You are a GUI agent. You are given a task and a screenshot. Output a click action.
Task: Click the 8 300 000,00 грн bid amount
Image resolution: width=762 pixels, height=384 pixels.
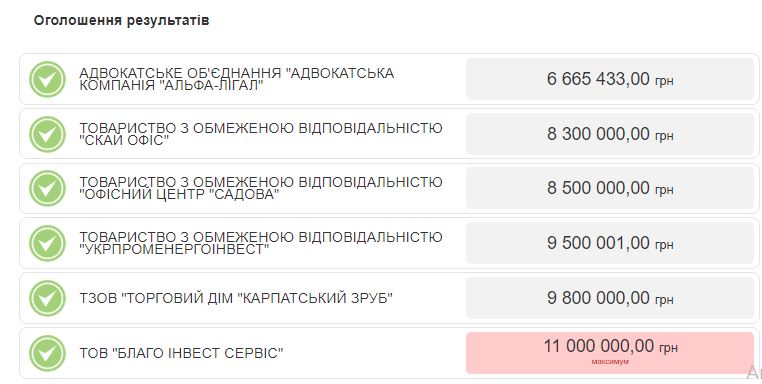610,134
